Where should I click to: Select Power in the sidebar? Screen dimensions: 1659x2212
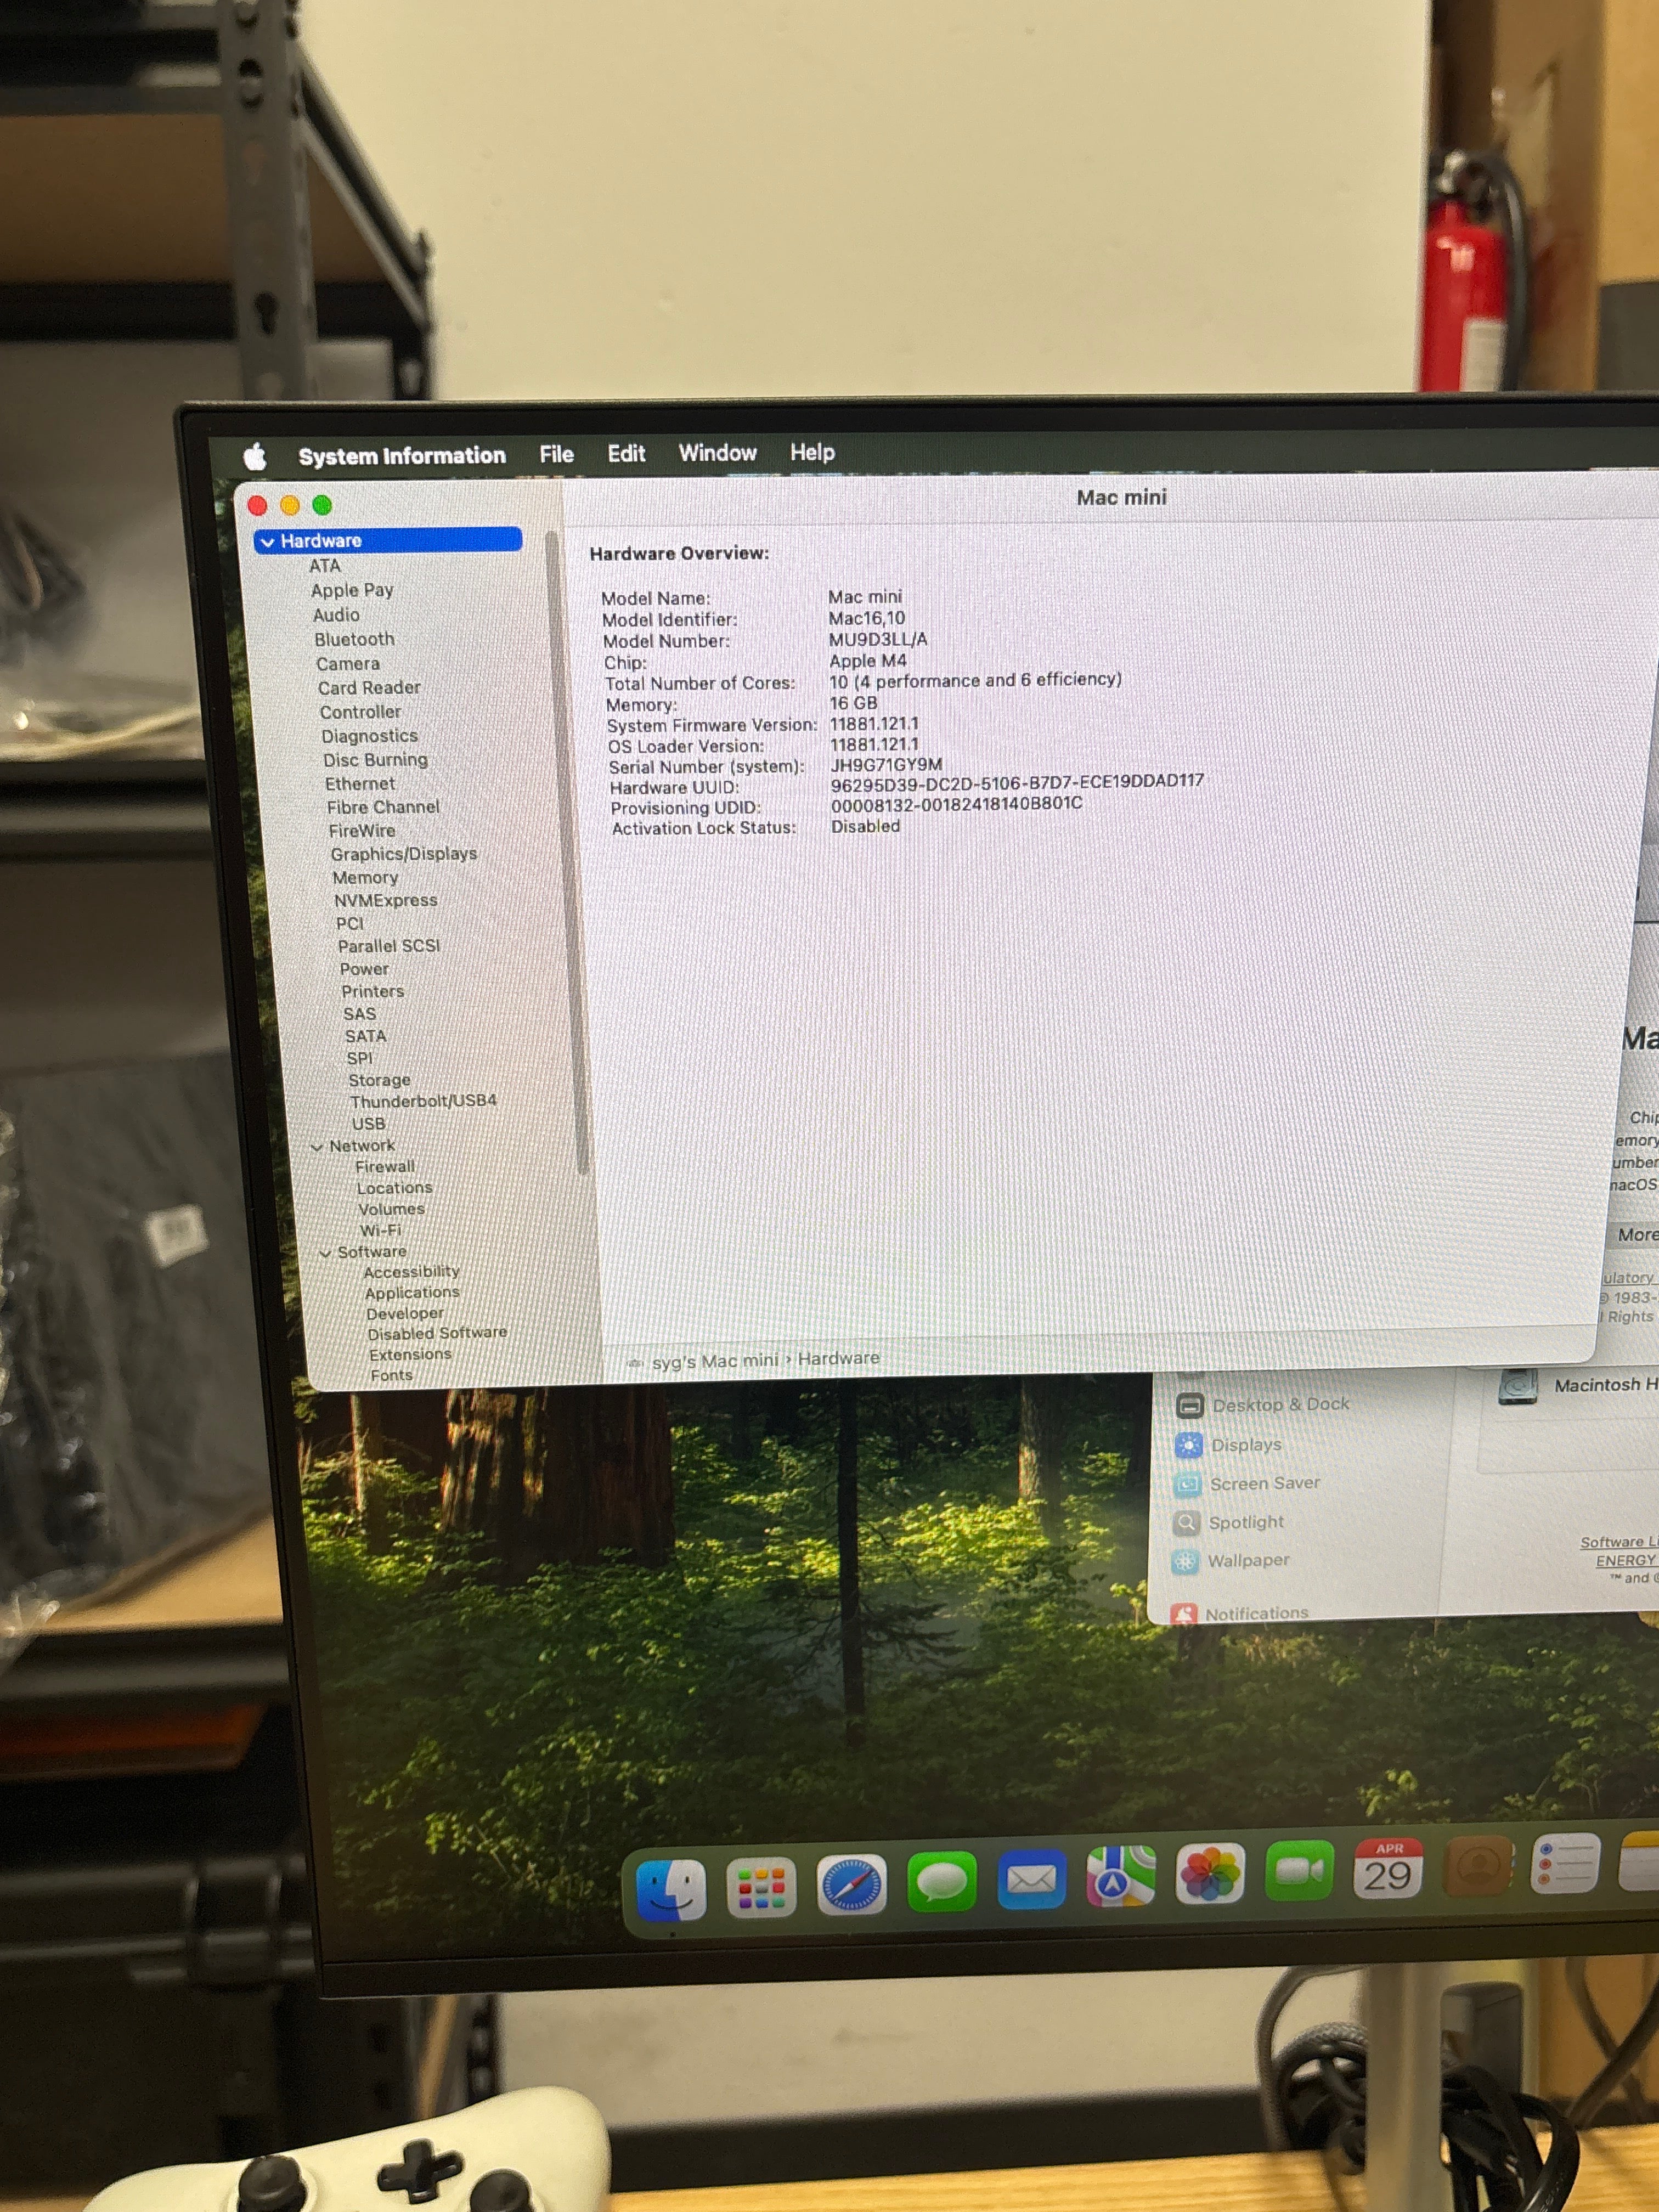(364, 969)
